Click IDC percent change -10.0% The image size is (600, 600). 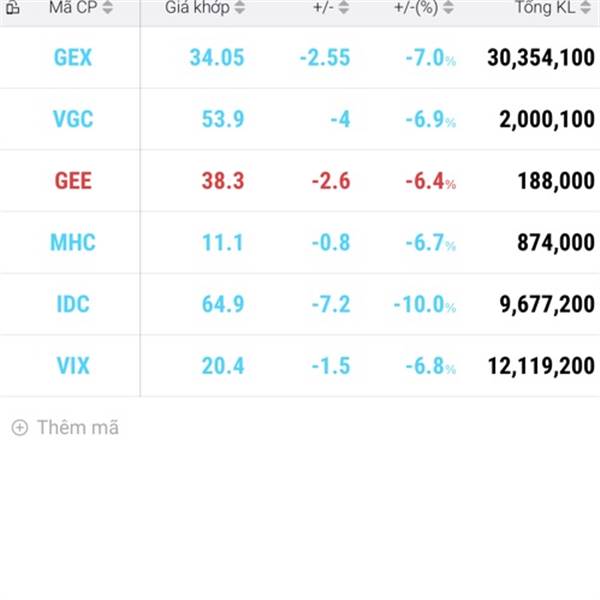[425, 304]
